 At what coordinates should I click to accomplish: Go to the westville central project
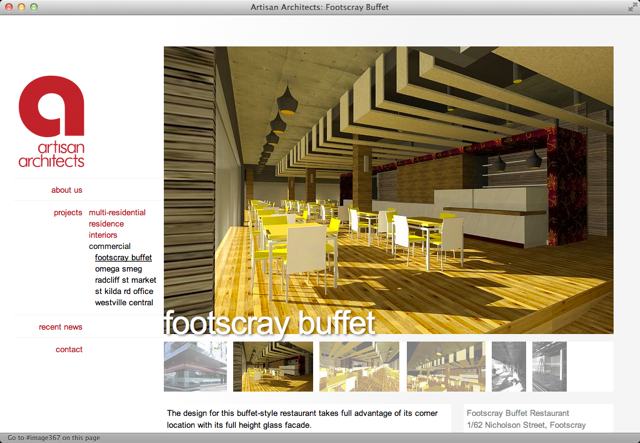point(124,302)
